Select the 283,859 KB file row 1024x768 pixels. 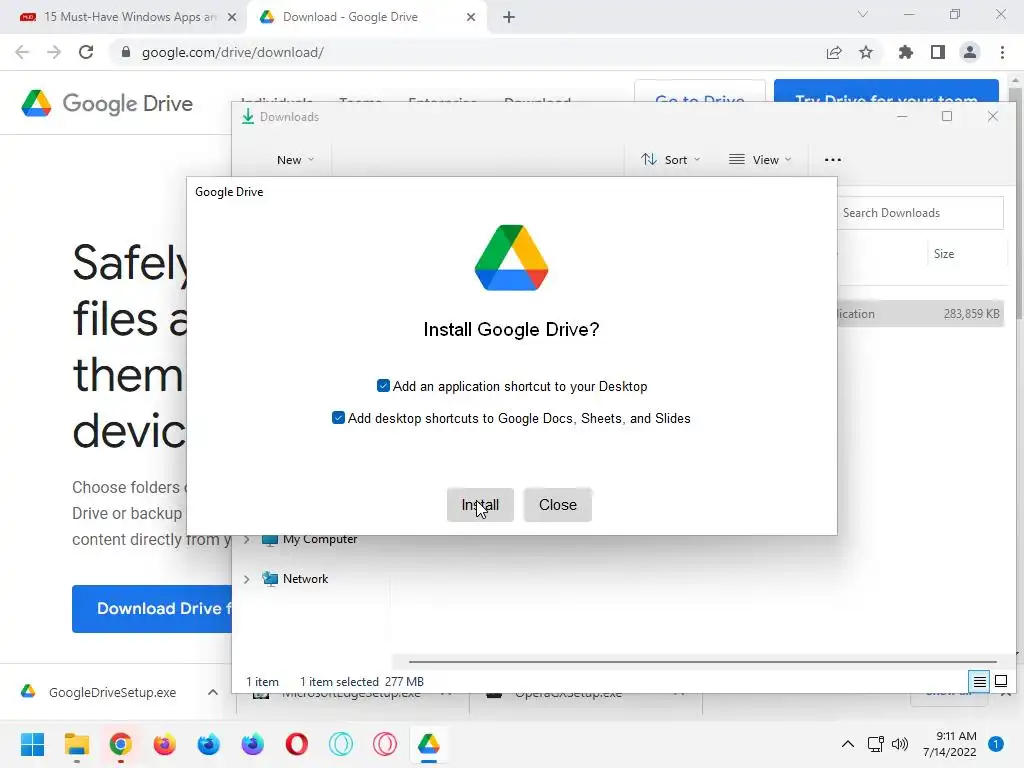(x=920, y=313)
